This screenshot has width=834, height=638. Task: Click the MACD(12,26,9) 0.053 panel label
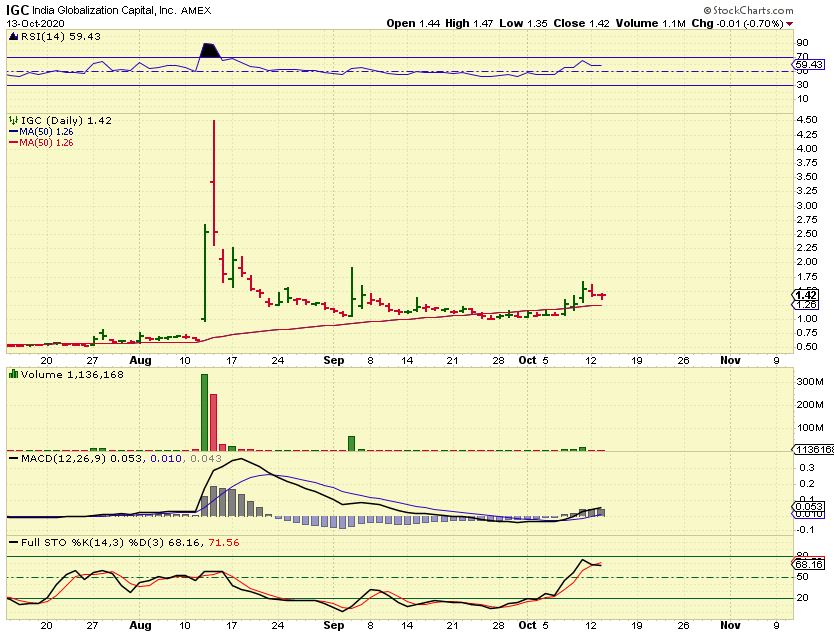82,458
